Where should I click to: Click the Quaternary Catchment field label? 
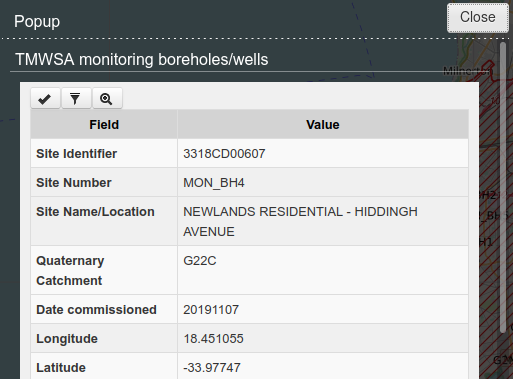click(x=70, y=271)
